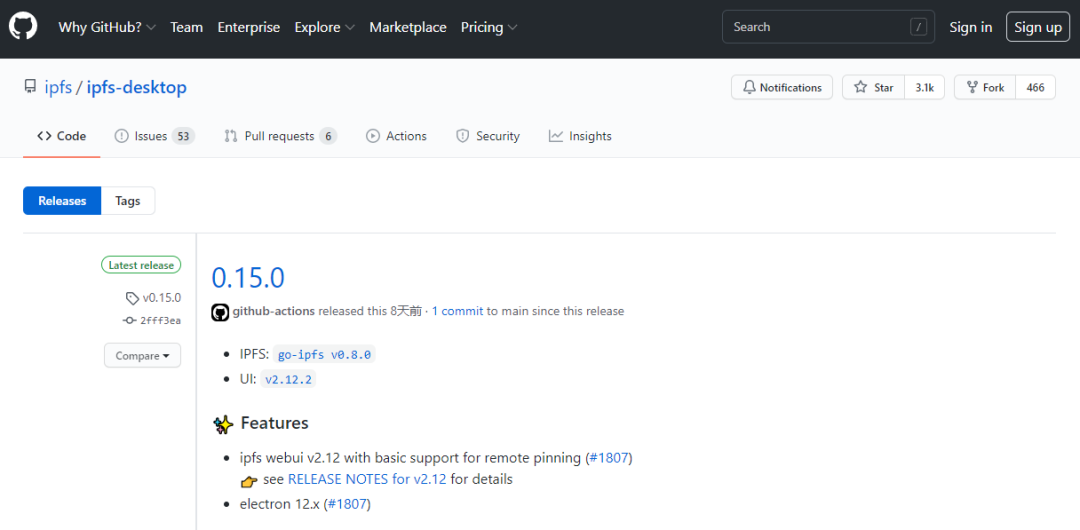
Task: Open the 0.15.0 release title
Action: (x=248, y=277)
